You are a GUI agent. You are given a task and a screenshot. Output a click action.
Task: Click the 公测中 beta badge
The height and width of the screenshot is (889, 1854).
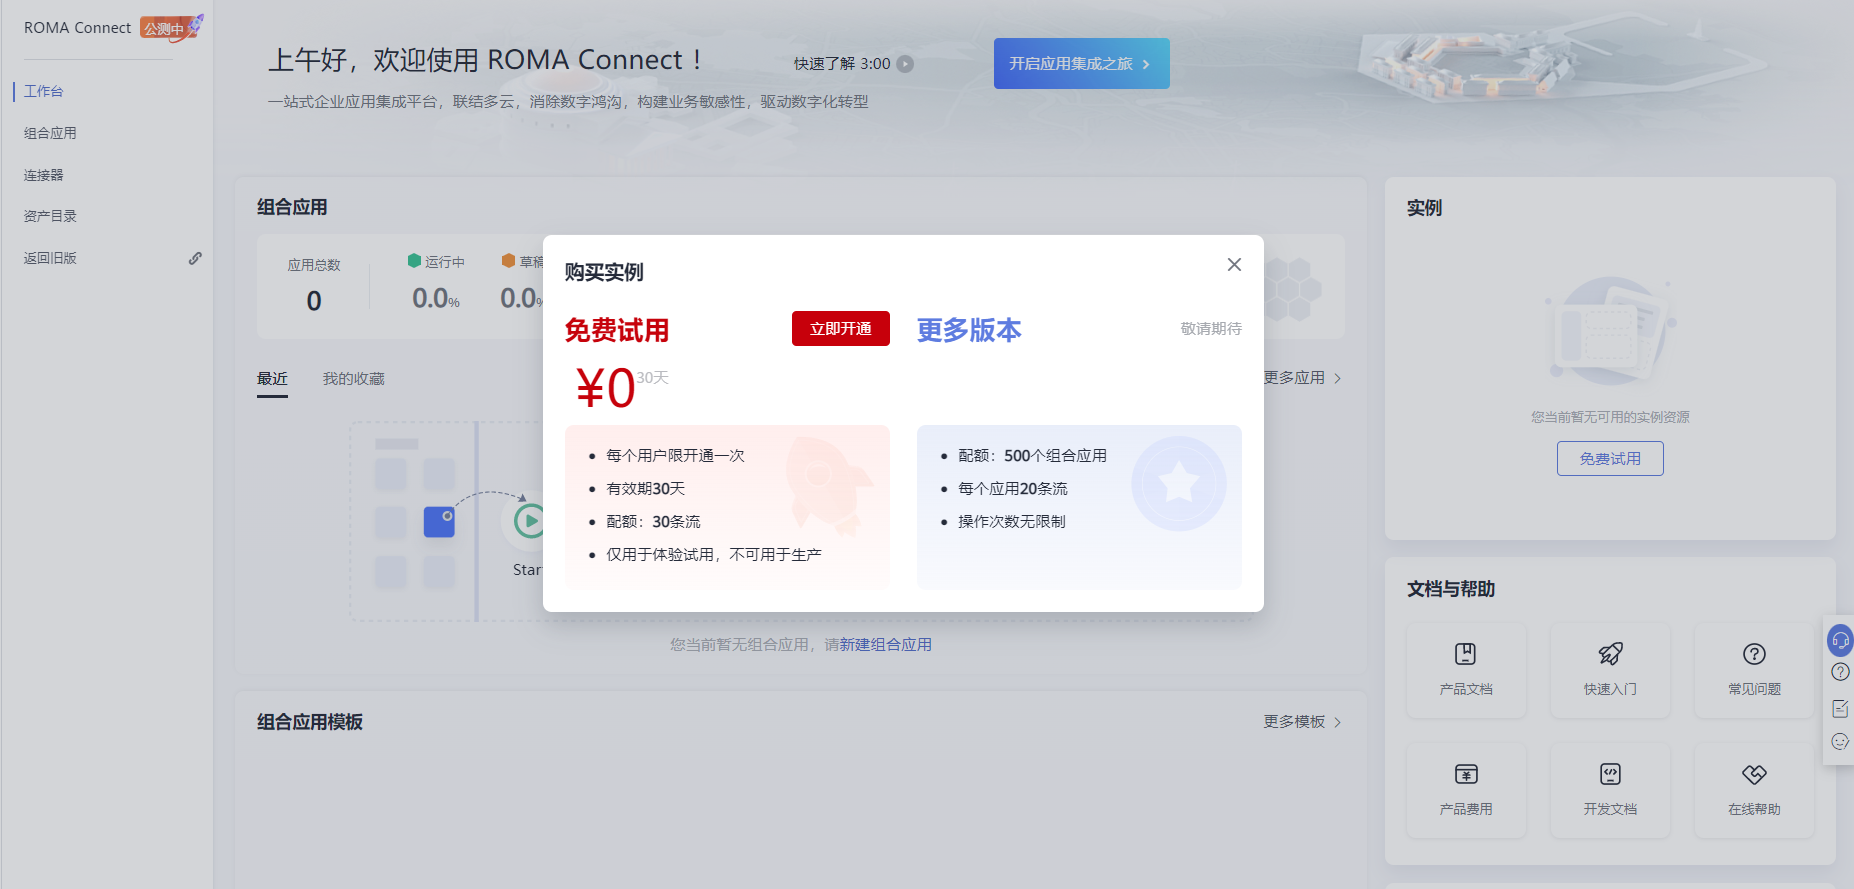(x=165, y=28)
